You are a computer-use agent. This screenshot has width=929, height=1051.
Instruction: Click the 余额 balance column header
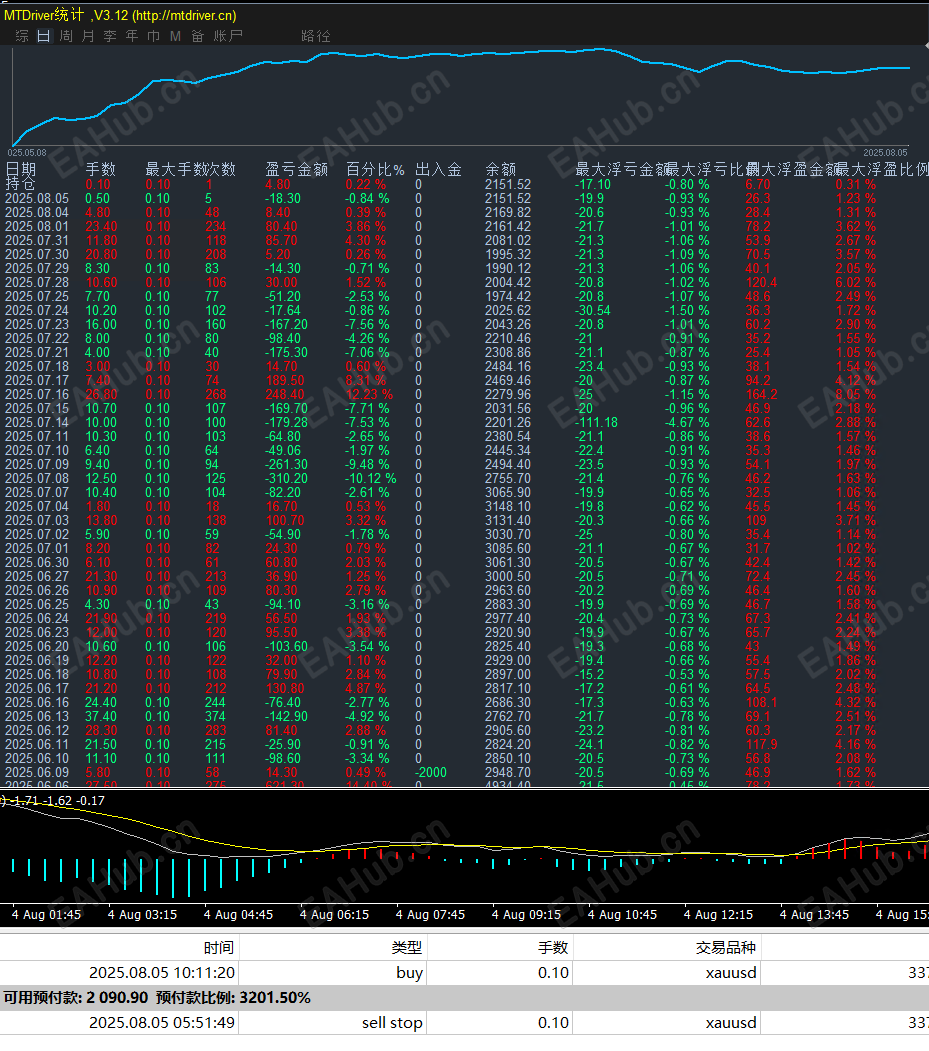point(501,169)
